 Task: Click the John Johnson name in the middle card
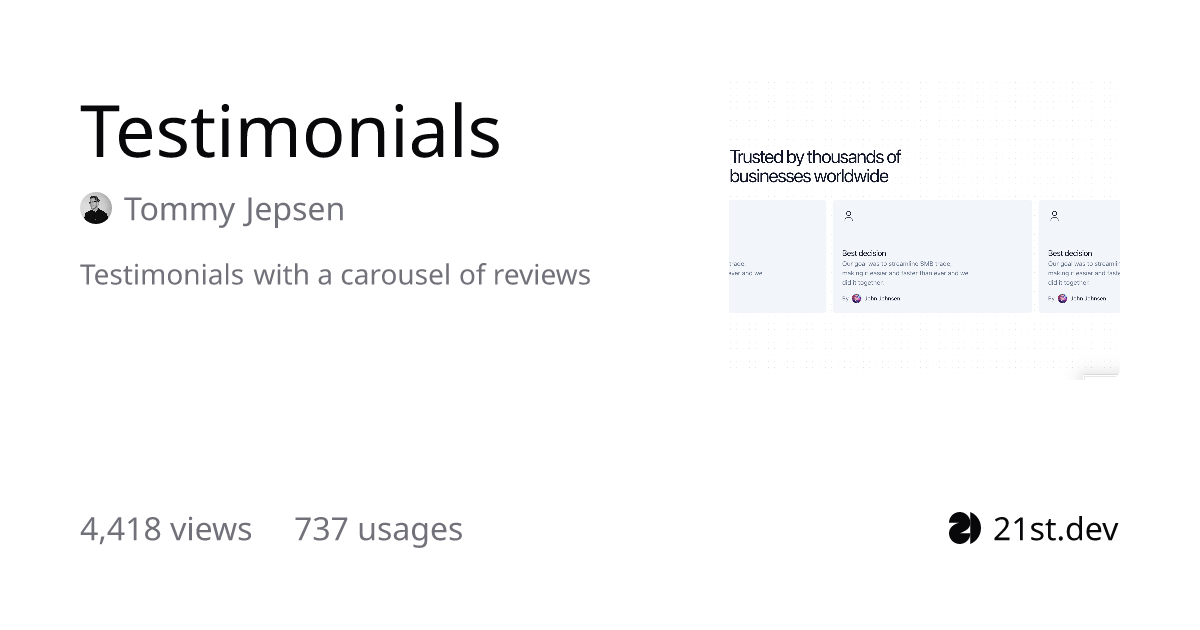[x=882, y=298]
